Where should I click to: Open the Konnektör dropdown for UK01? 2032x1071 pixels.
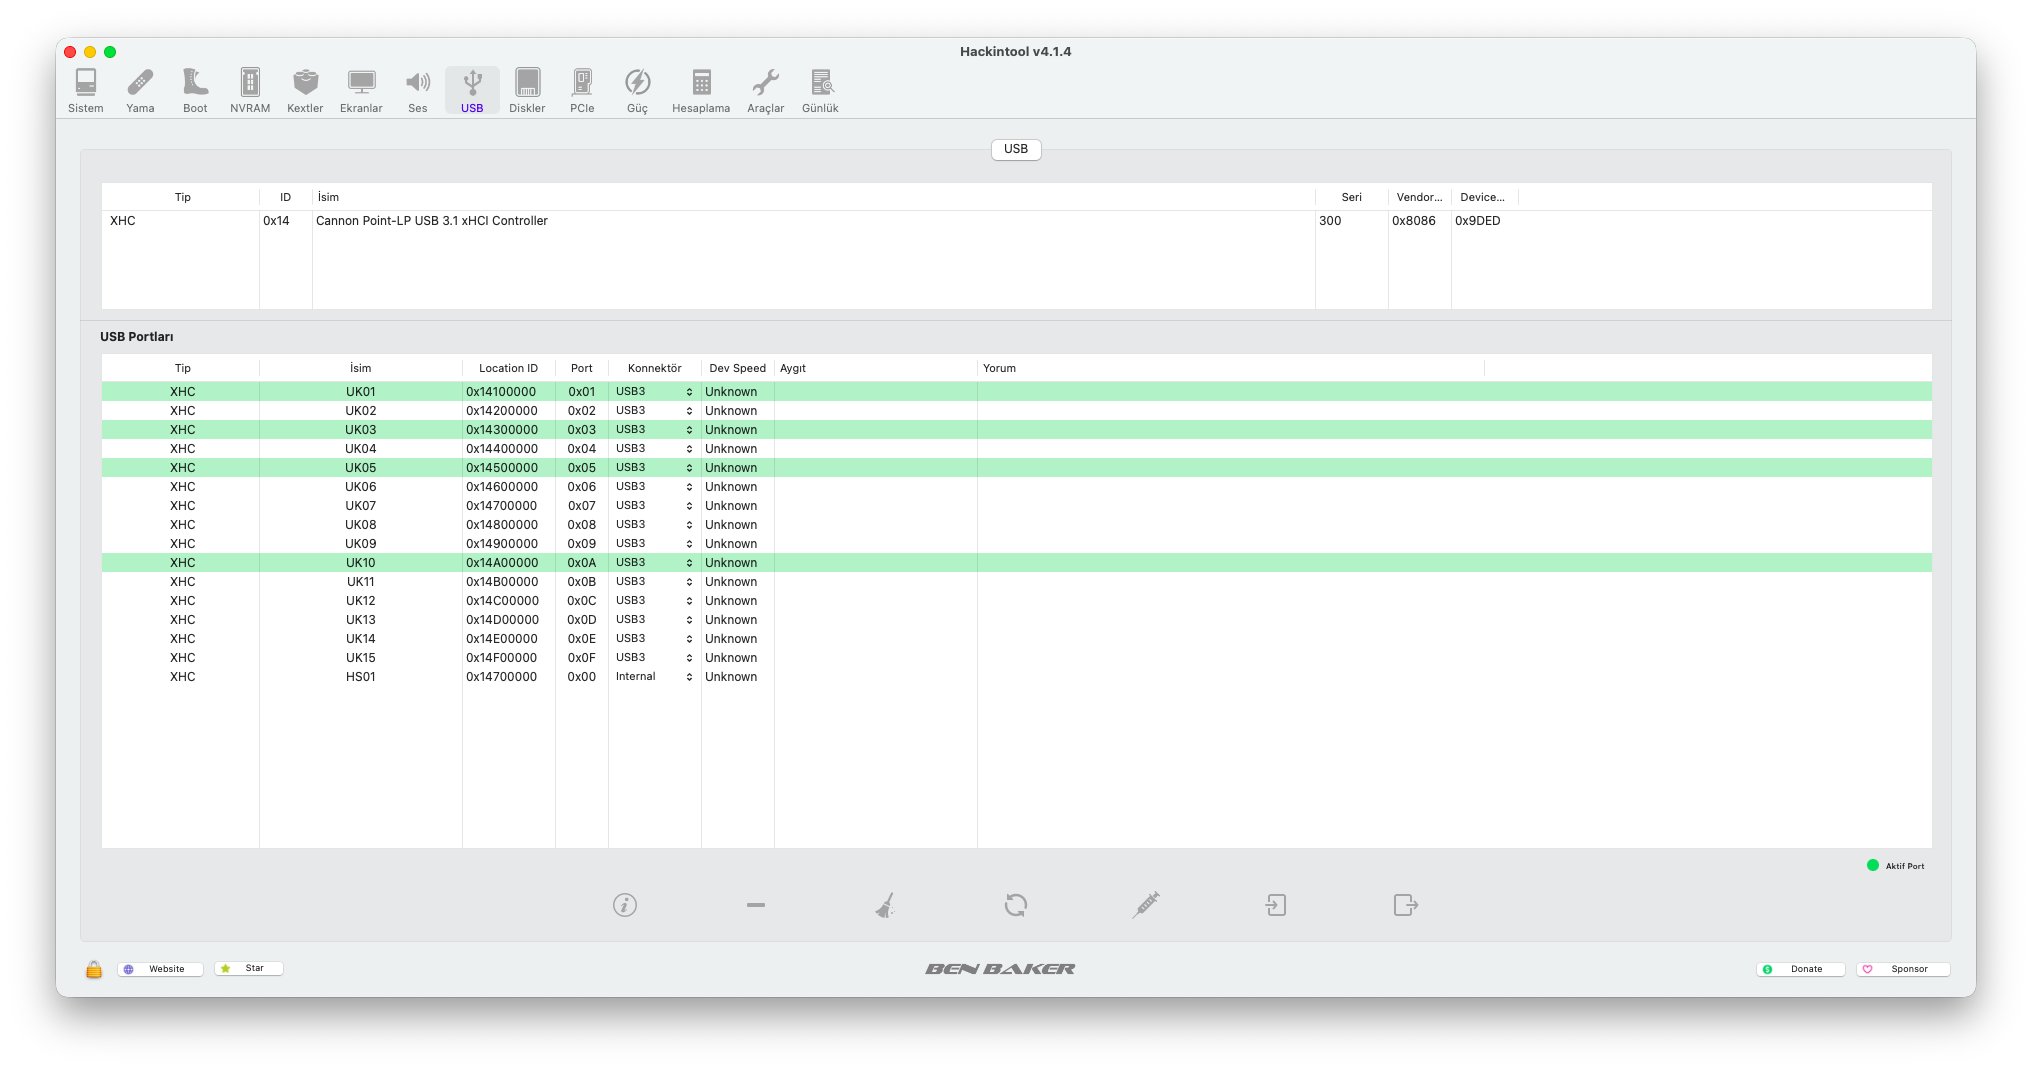[654, 392]
